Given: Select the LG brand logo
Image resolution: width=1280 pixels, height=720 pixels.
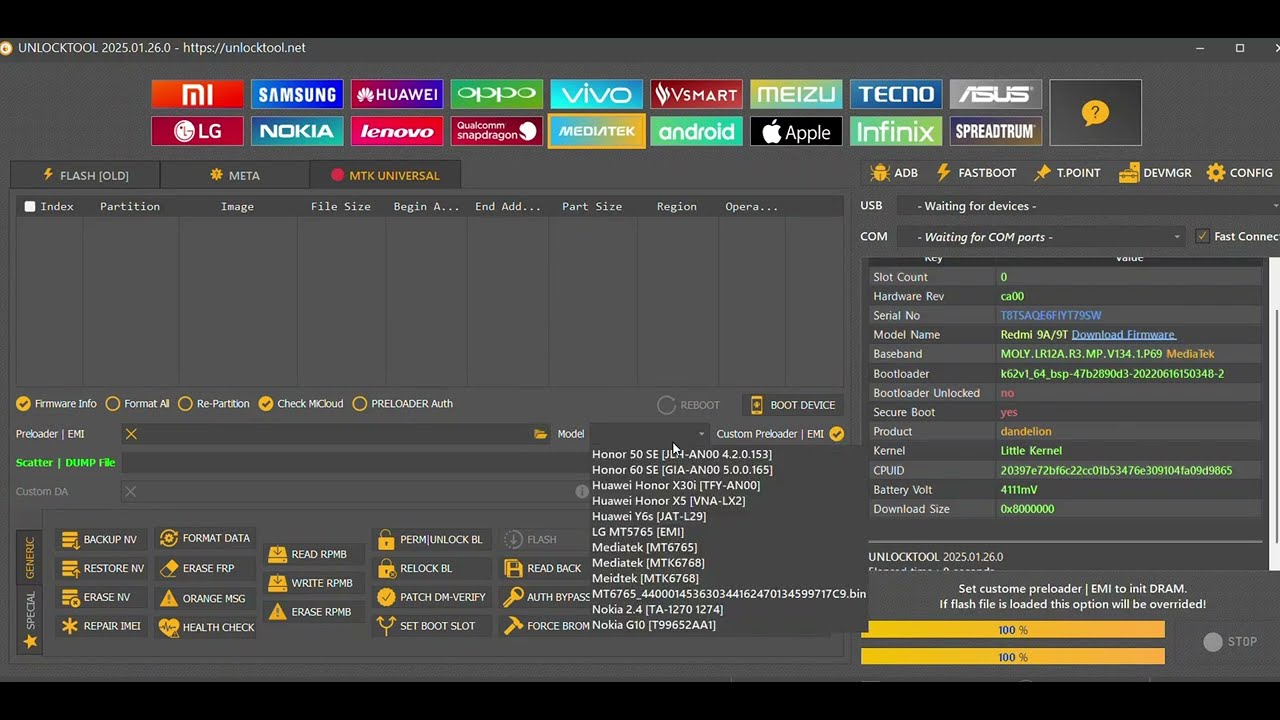Looking at the screenshot, I should (197, 131).
